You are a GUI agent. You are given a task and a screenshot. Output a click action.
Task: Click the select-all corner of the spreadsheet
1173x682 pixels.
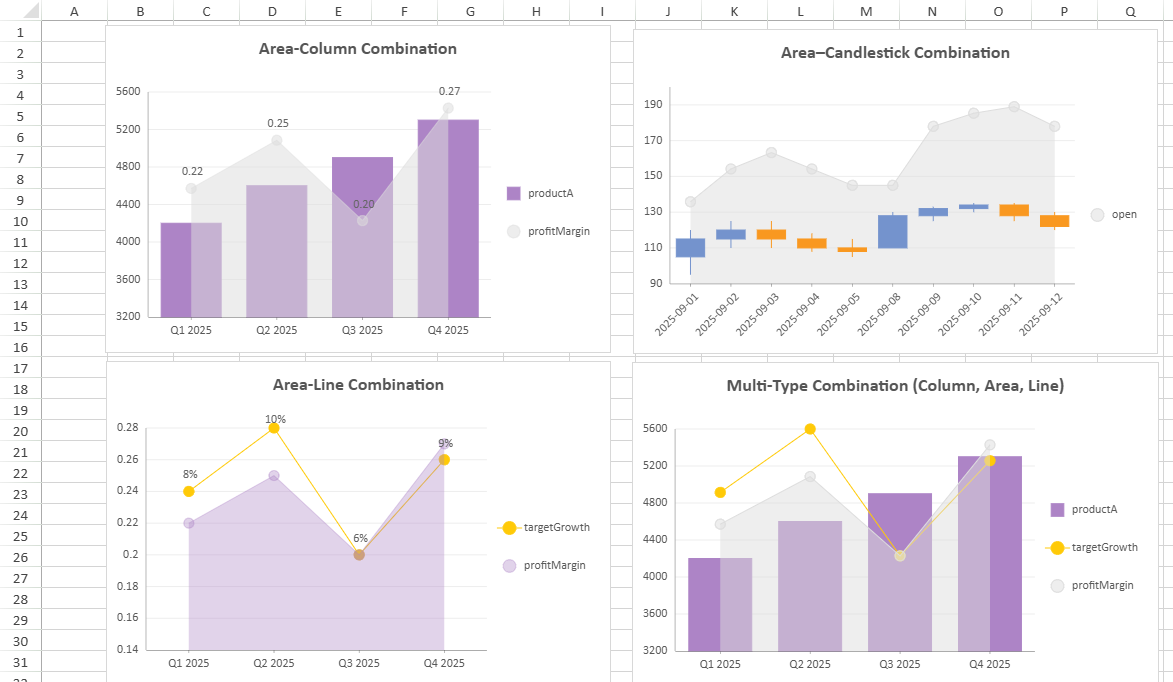[x=20, y=11]
